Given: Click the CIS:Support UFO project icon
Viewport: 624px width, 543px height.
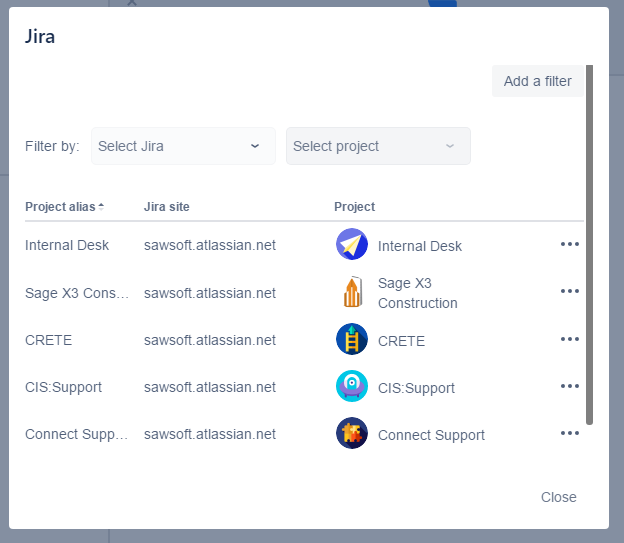Looking at the screenshot, I should click(352, 386).
